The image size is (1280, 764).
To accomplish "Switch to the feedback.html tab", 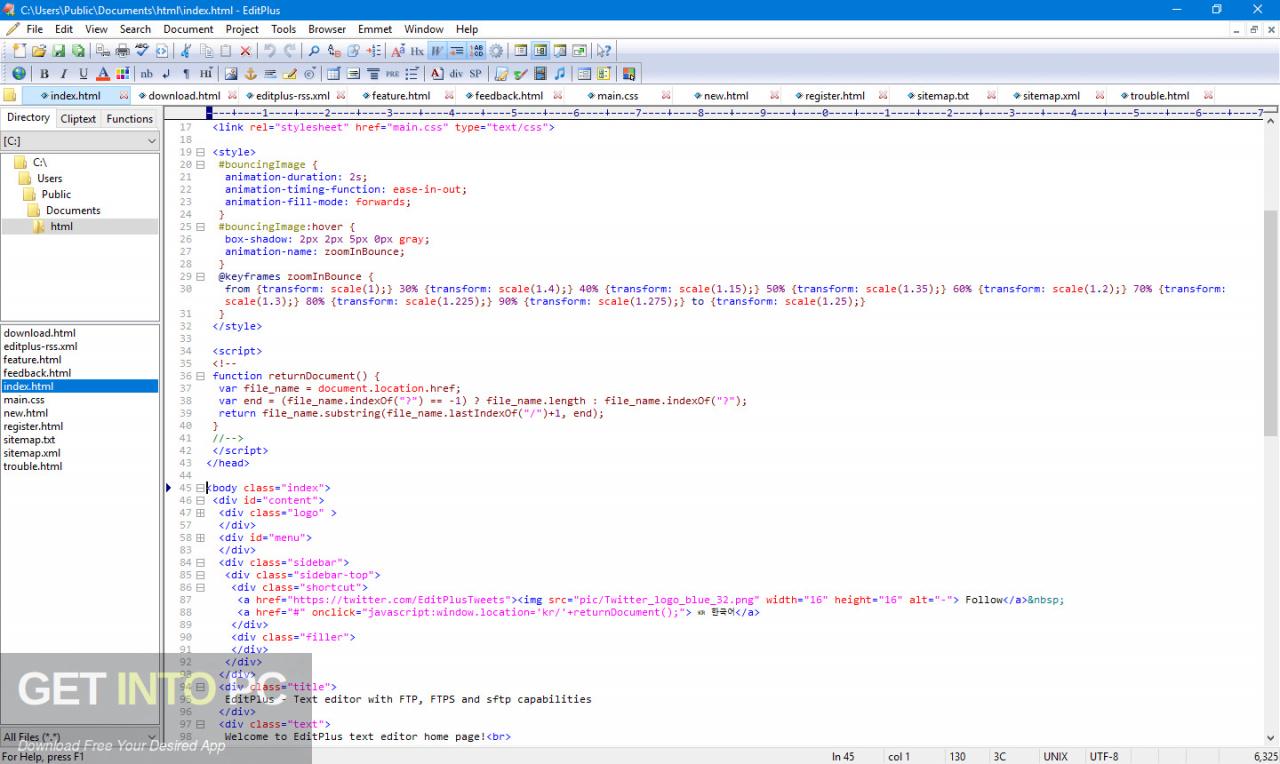I will coord(508,96).
